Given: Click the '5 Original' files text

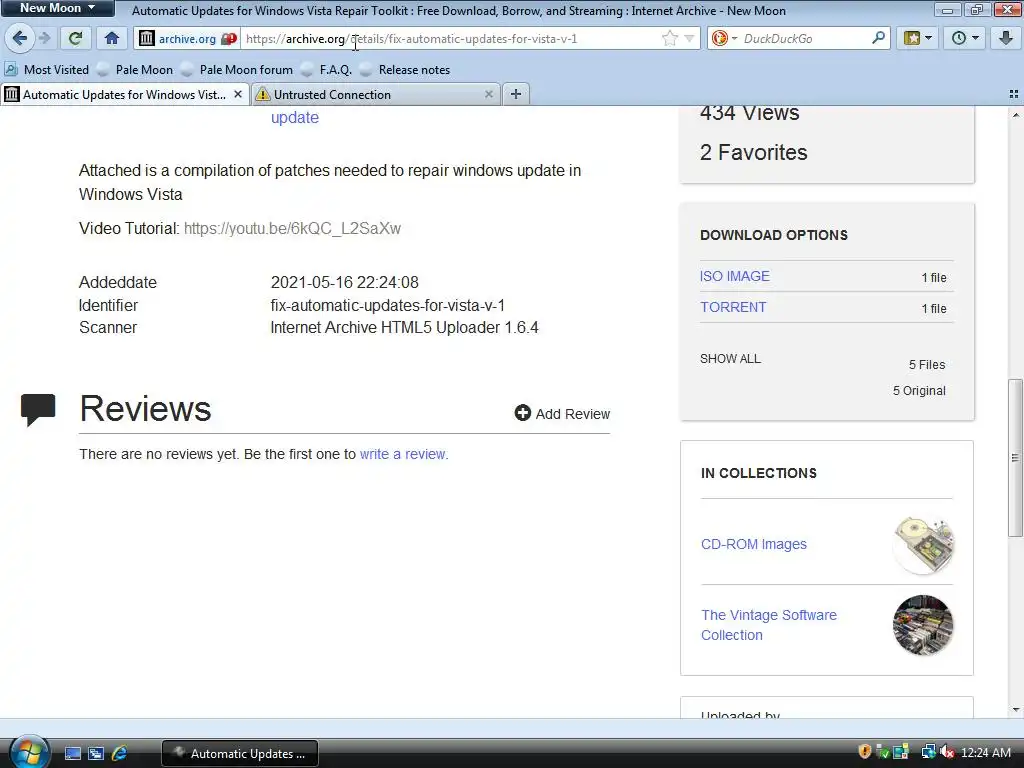Looking at the screenshot, I should pos(919,391).
